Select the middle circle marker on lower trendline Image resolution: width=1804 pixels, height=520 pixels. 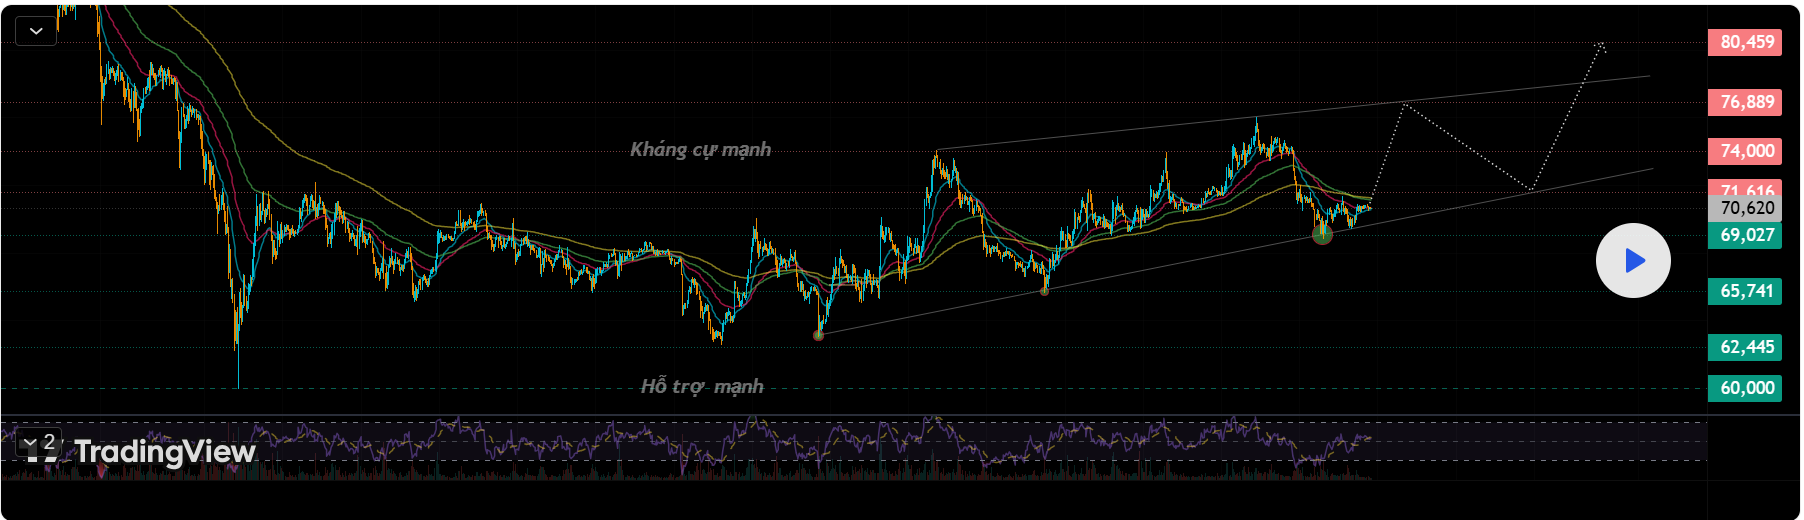(x=1045, y=290)
